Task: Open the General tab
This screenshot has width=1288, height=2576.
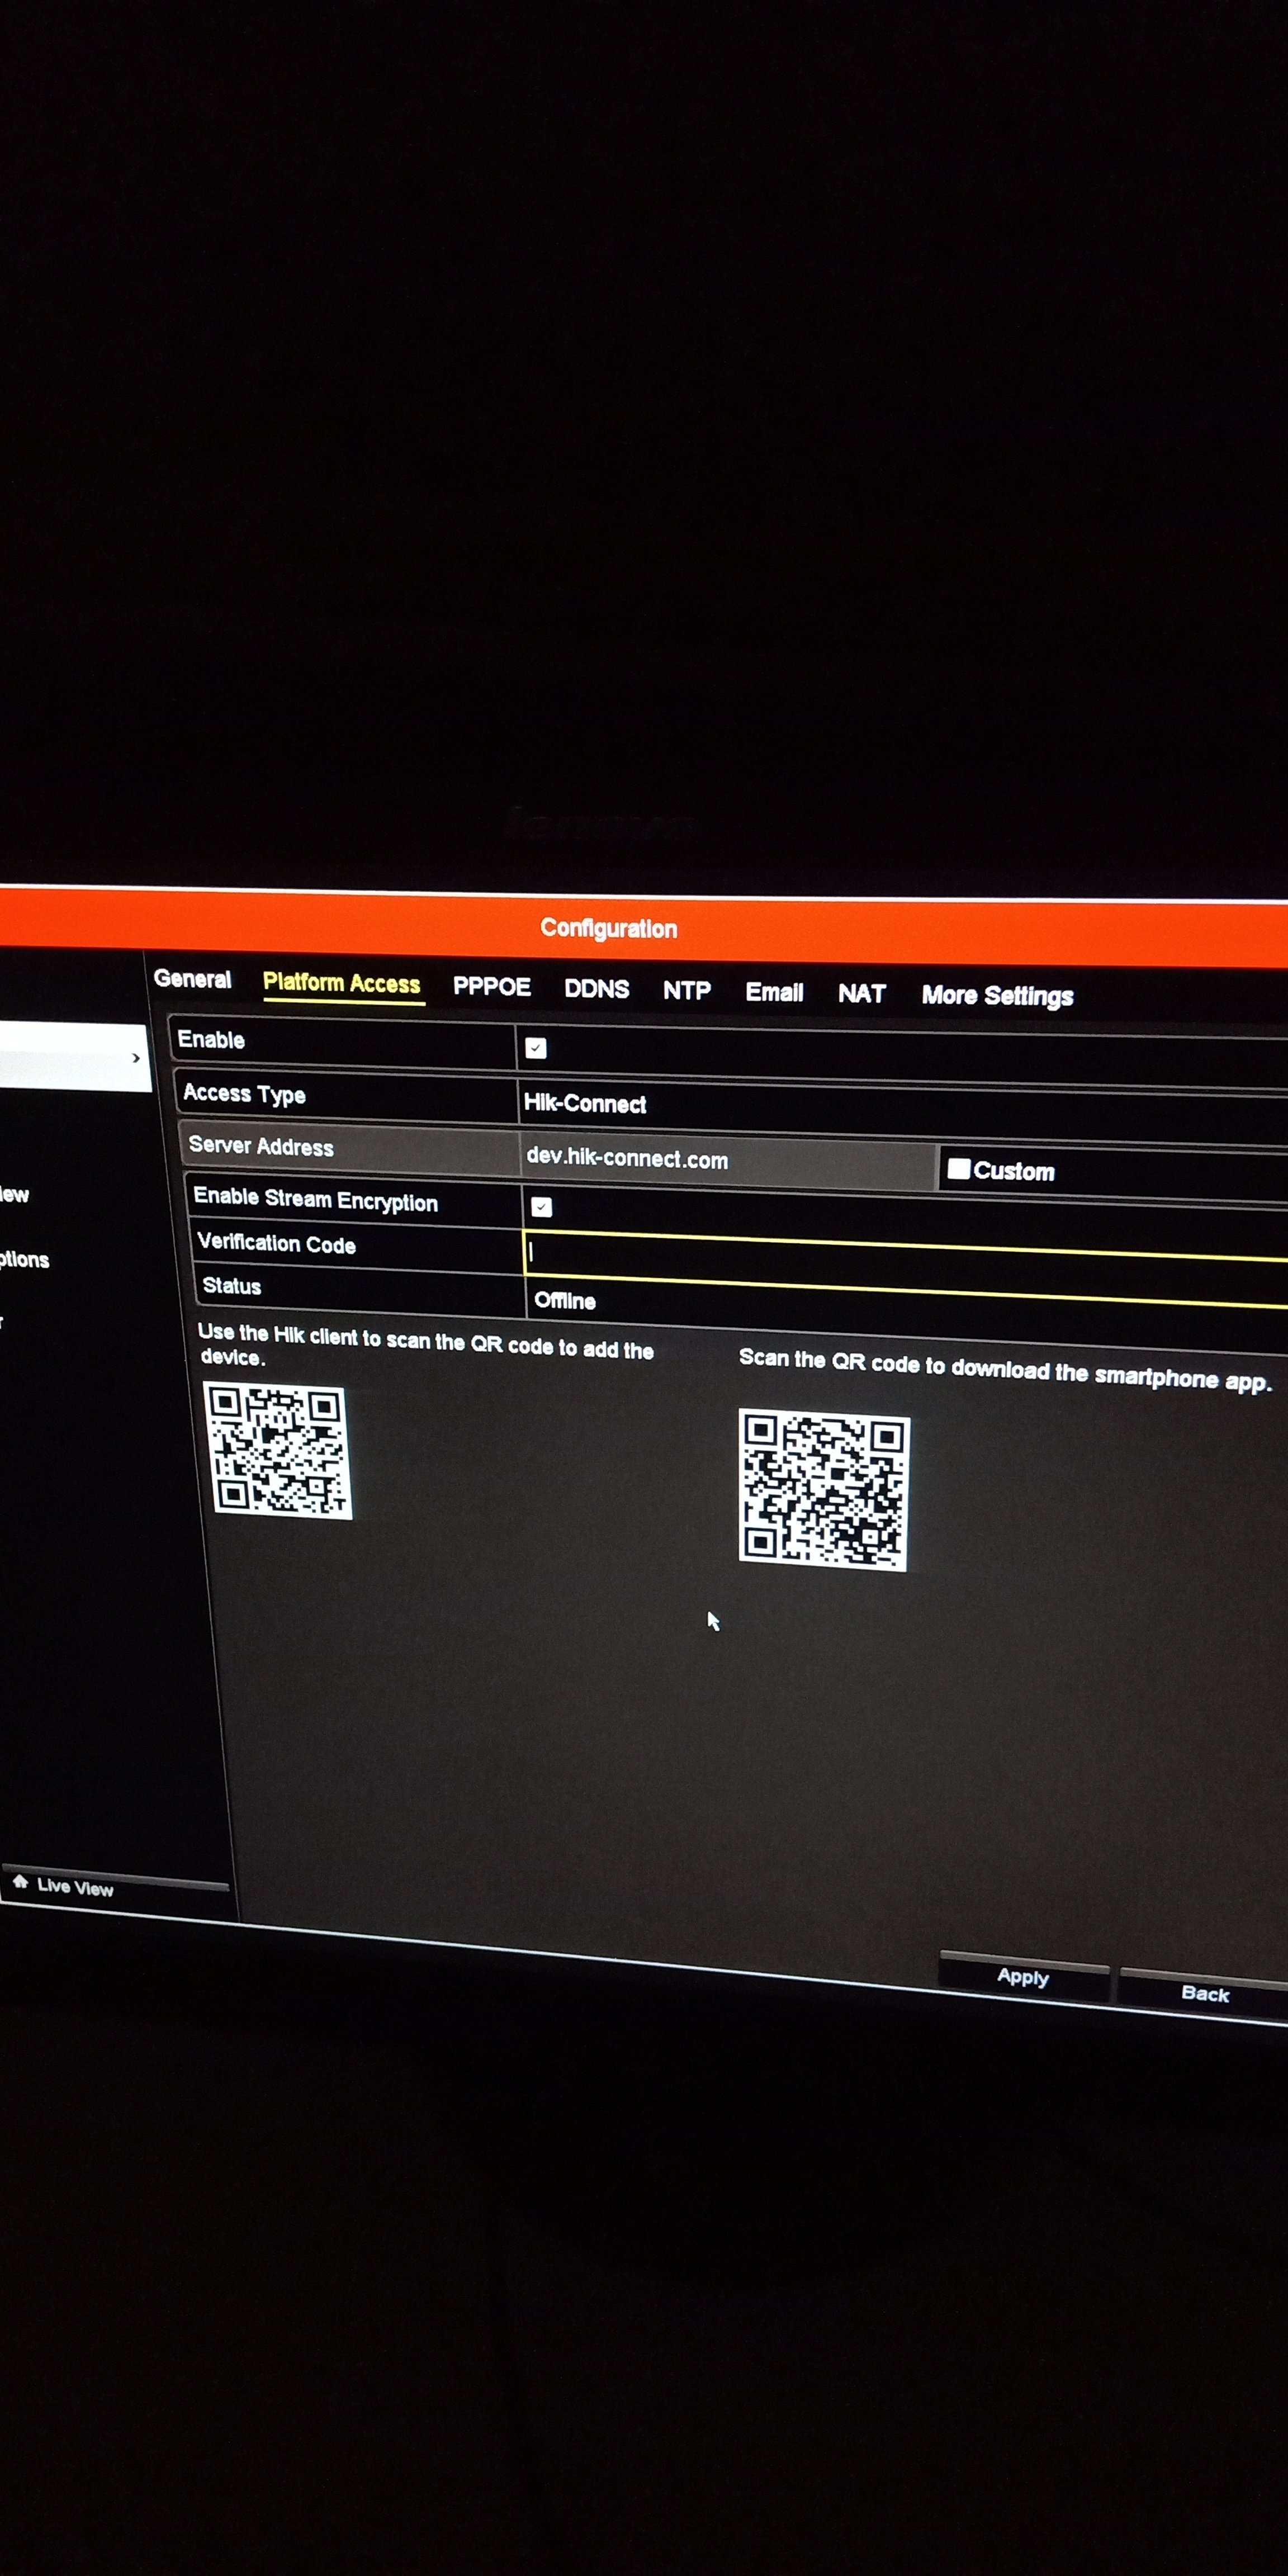Action: (192, 979)
